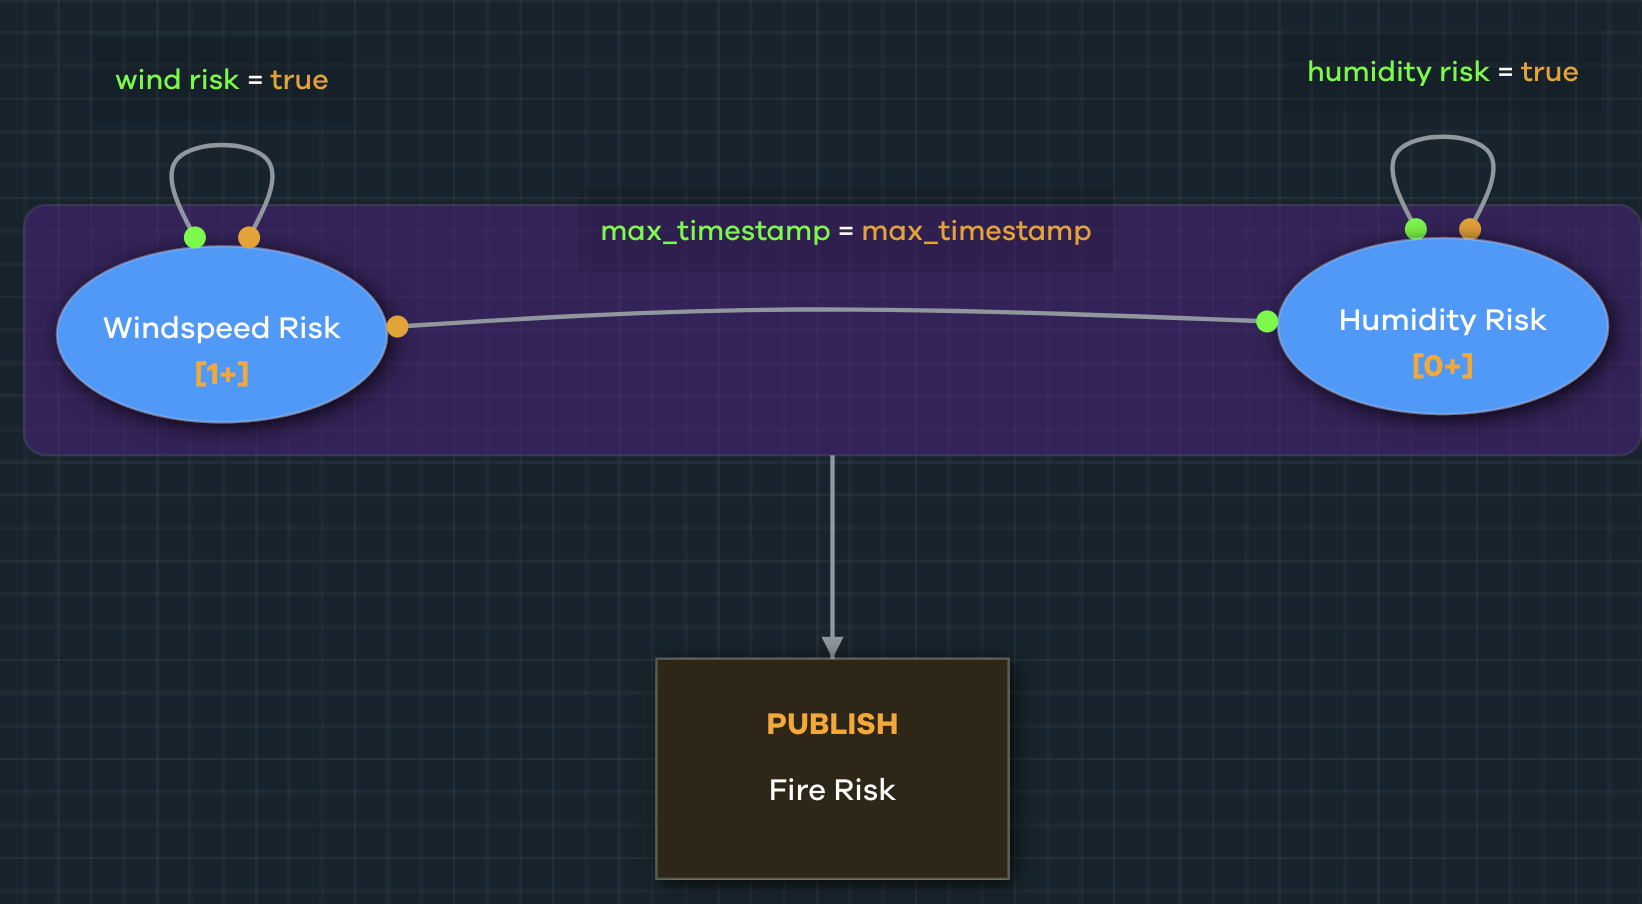The height and width of the screenshot is (904, 1642).
Task: Click the green port atop Humidity Risk
Action: pyautogui.click(x=1416, y=229)
